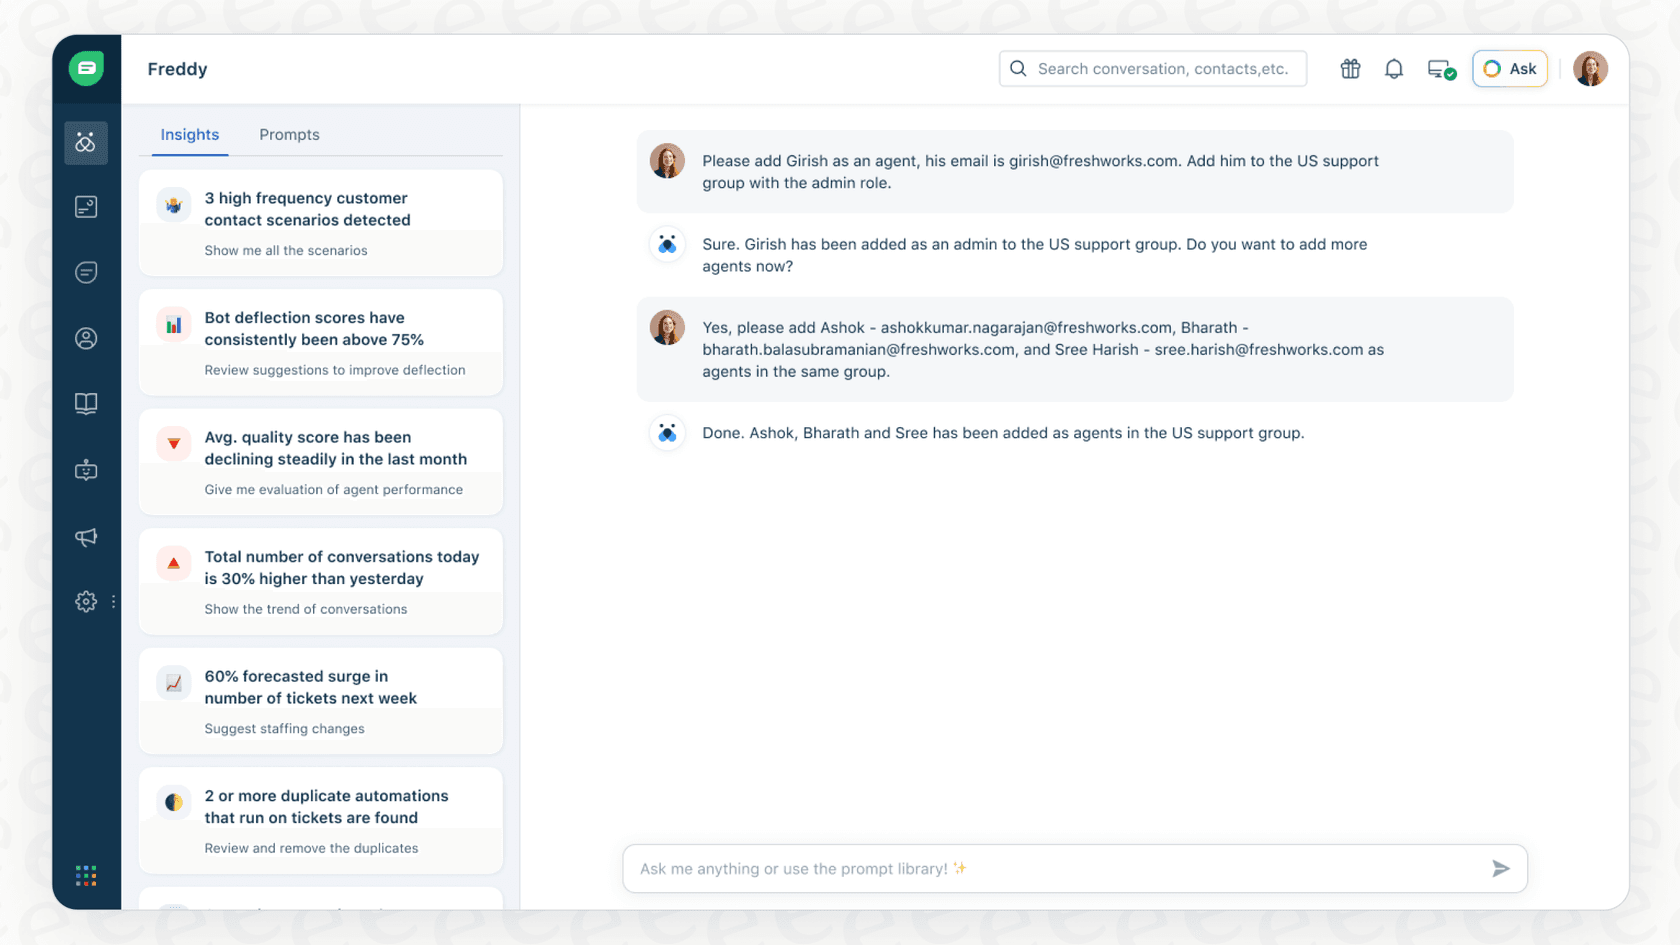Select the Dashboard icon in the sidebar

(86, 207)
